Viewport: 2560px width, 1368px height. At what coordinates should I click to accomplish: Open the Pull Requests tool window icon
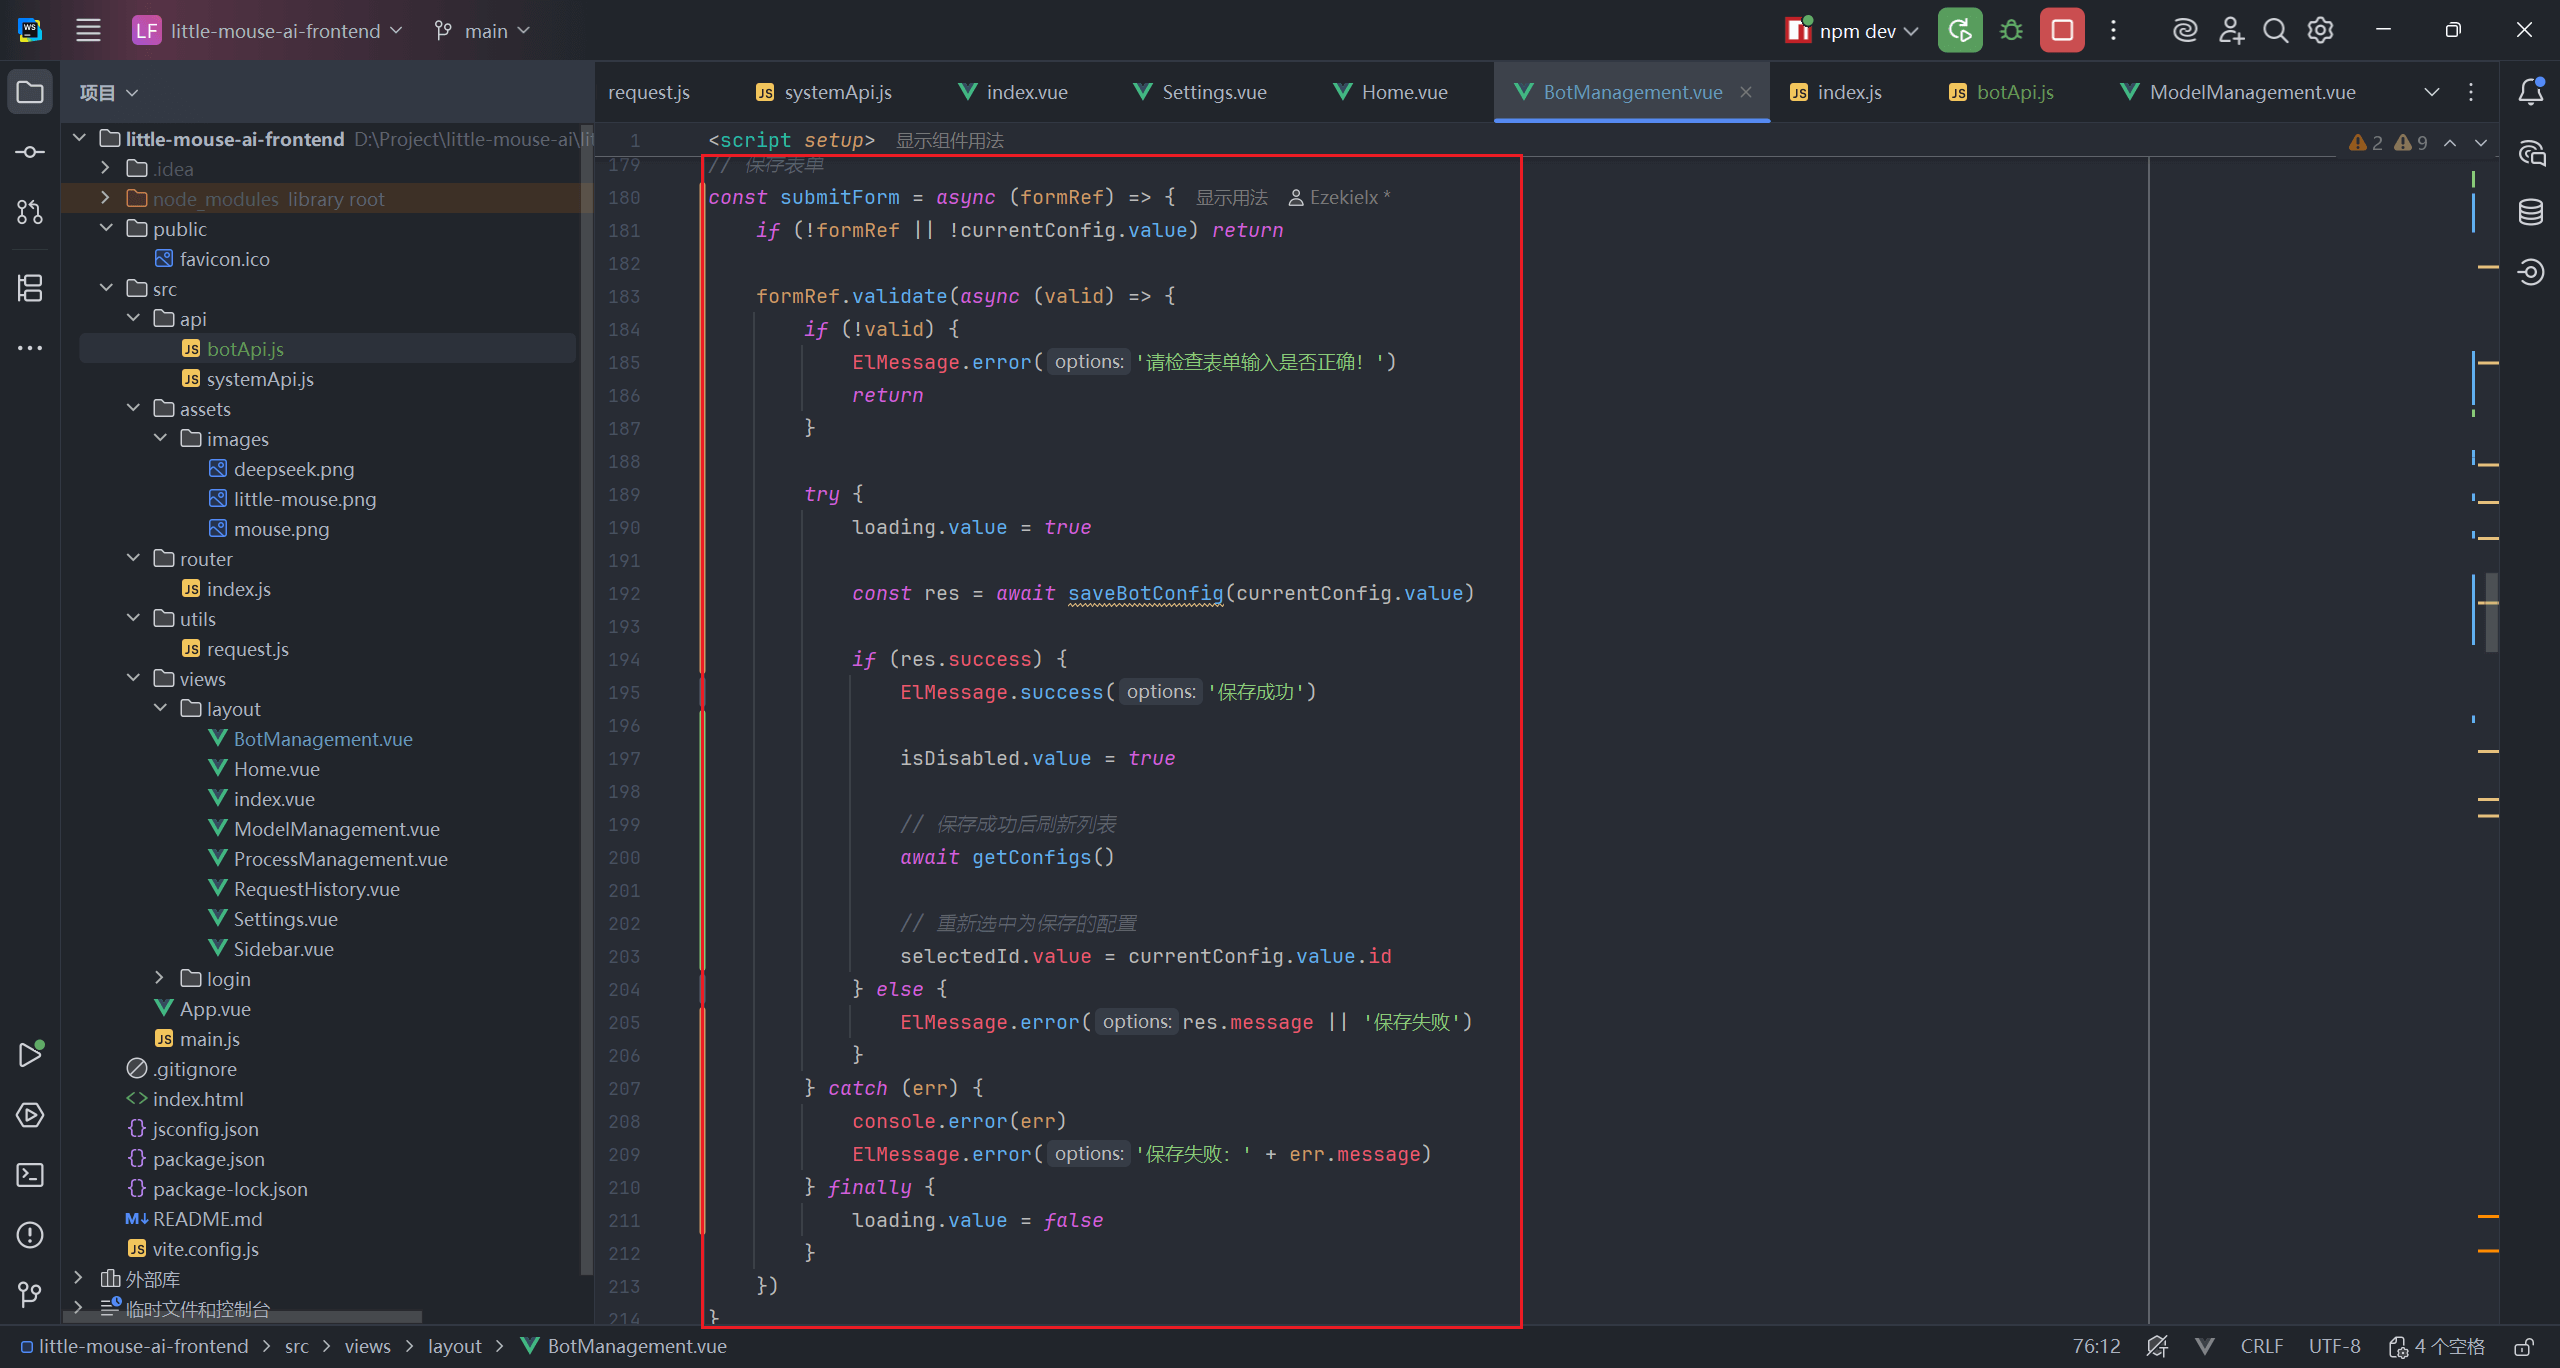pos(30,212)
